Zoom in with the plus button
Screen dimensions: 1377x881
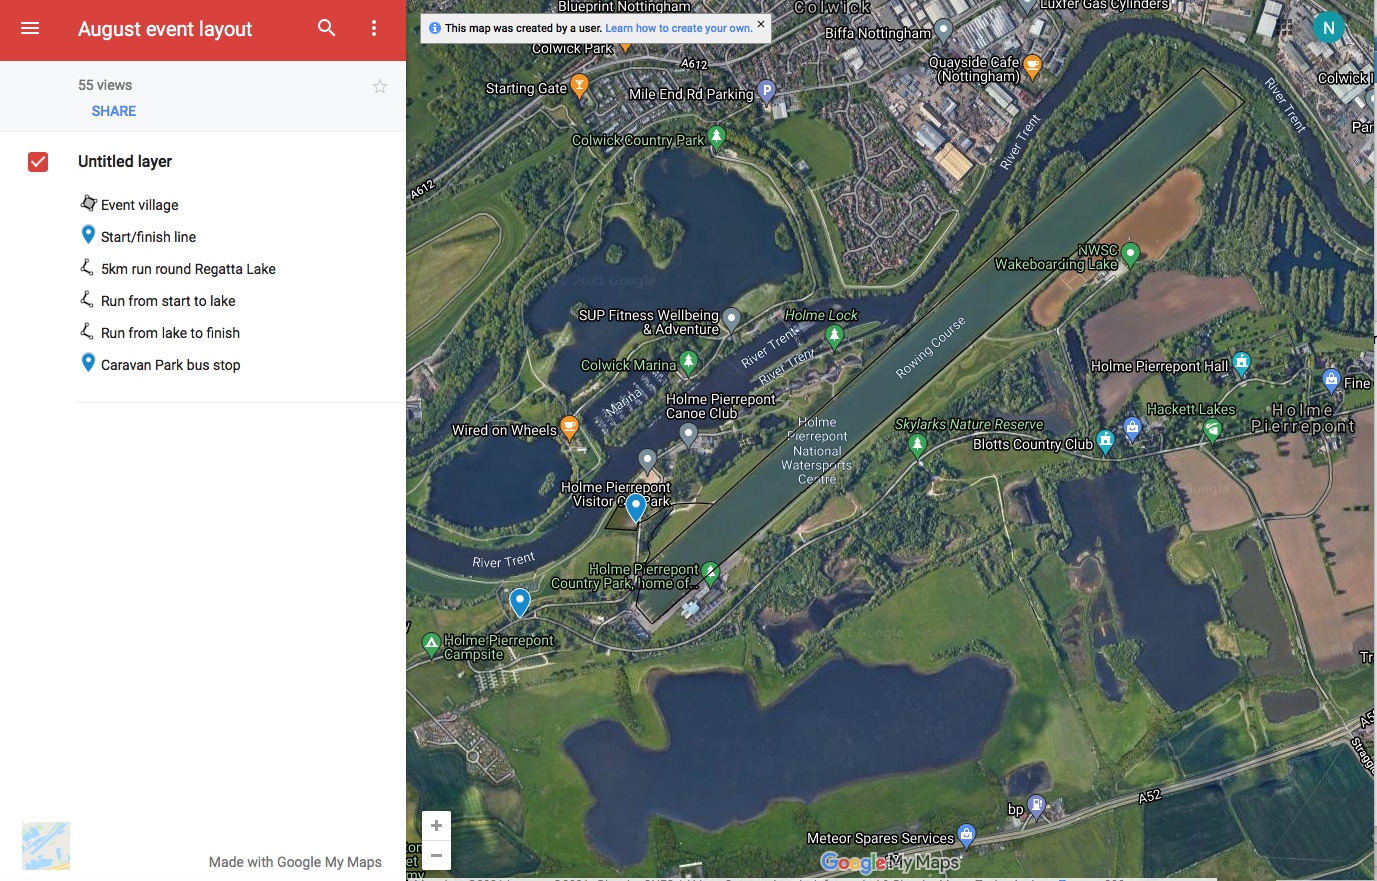[436, 826]
